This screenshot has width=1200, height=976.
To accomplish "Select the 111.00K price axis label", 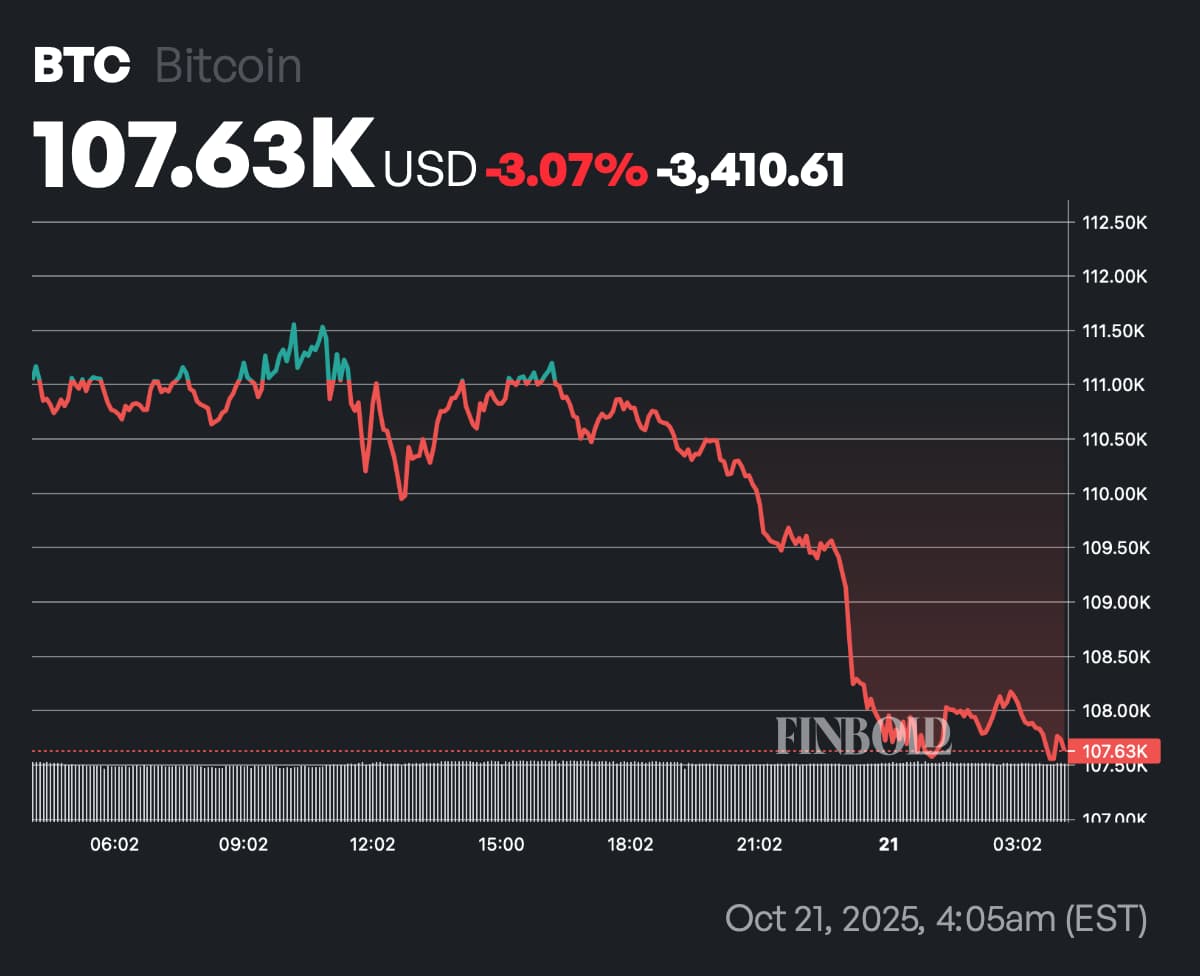I will (1115, 385).
